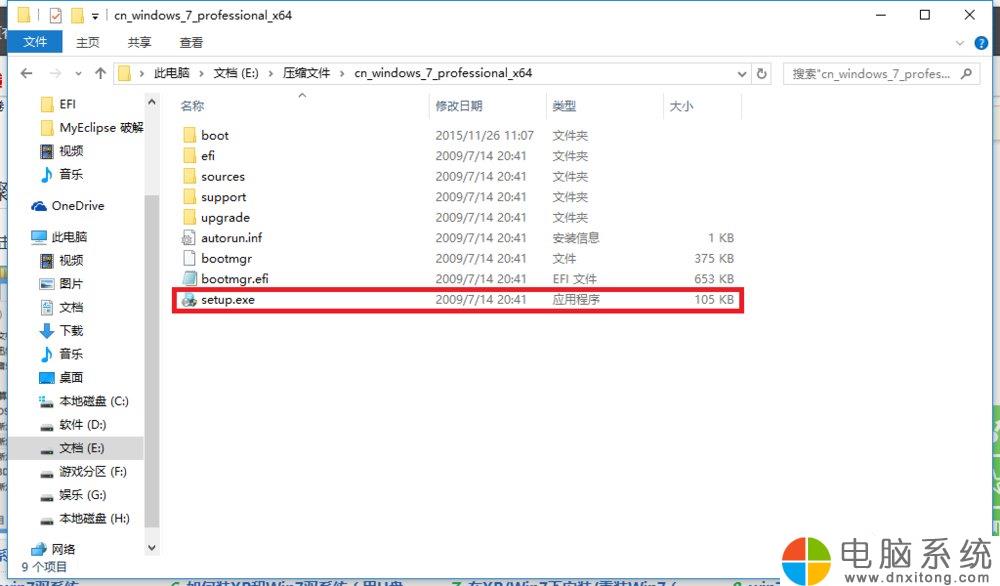Screen dimensions: 1000x586
Task: Sort files by 类型 column header
Action: pyautogui.click(x=564, y=106)
